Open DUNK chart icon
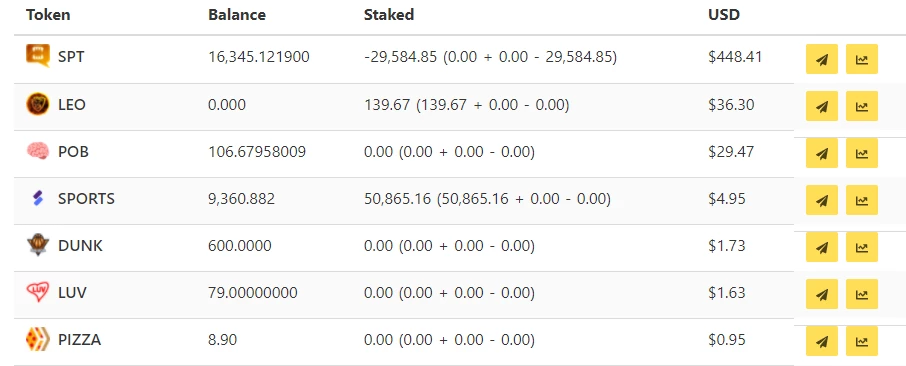The image size is (906, 366). point(862,247)
